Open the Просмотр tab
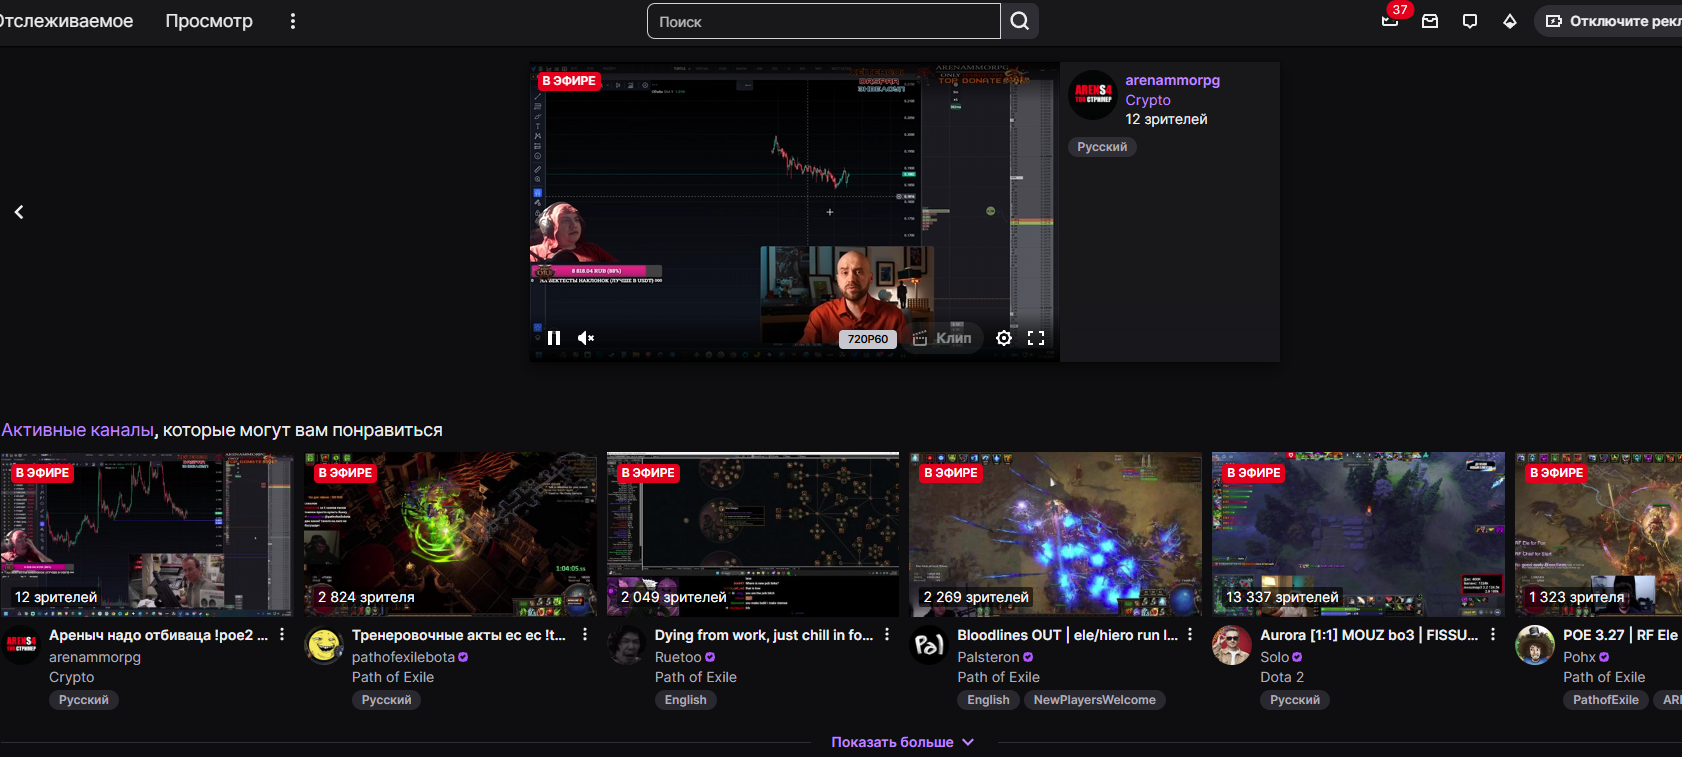 click(209, 21)
